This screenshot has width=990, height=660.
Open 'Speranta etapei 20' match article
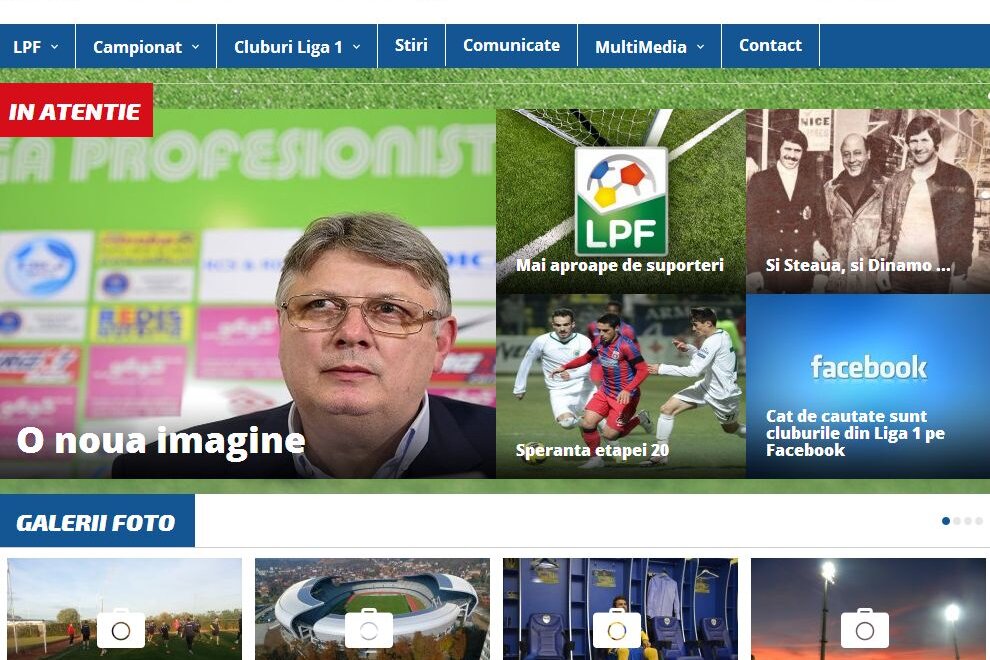click(x=592, y=450)
